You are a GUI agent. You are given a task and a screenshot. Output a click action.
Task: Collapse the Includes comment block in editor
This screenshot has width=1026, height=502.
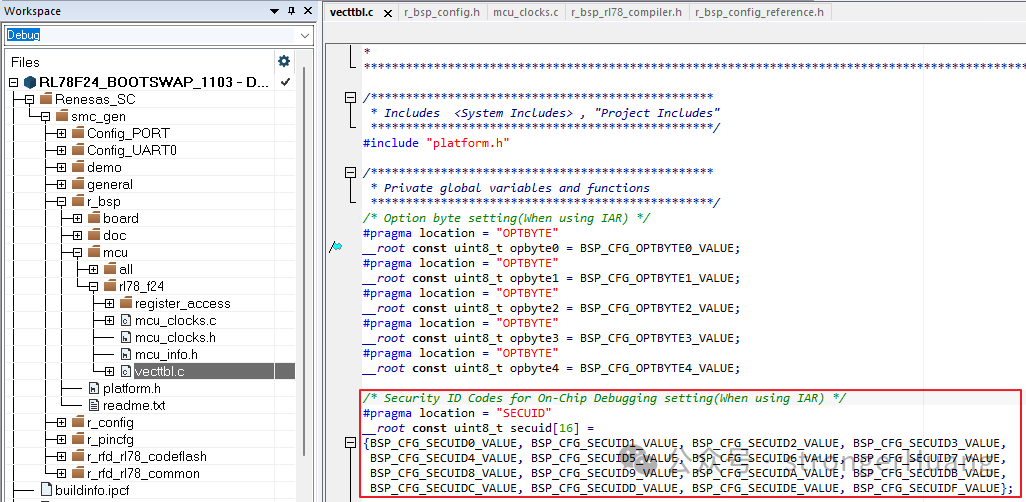point(350,98)
